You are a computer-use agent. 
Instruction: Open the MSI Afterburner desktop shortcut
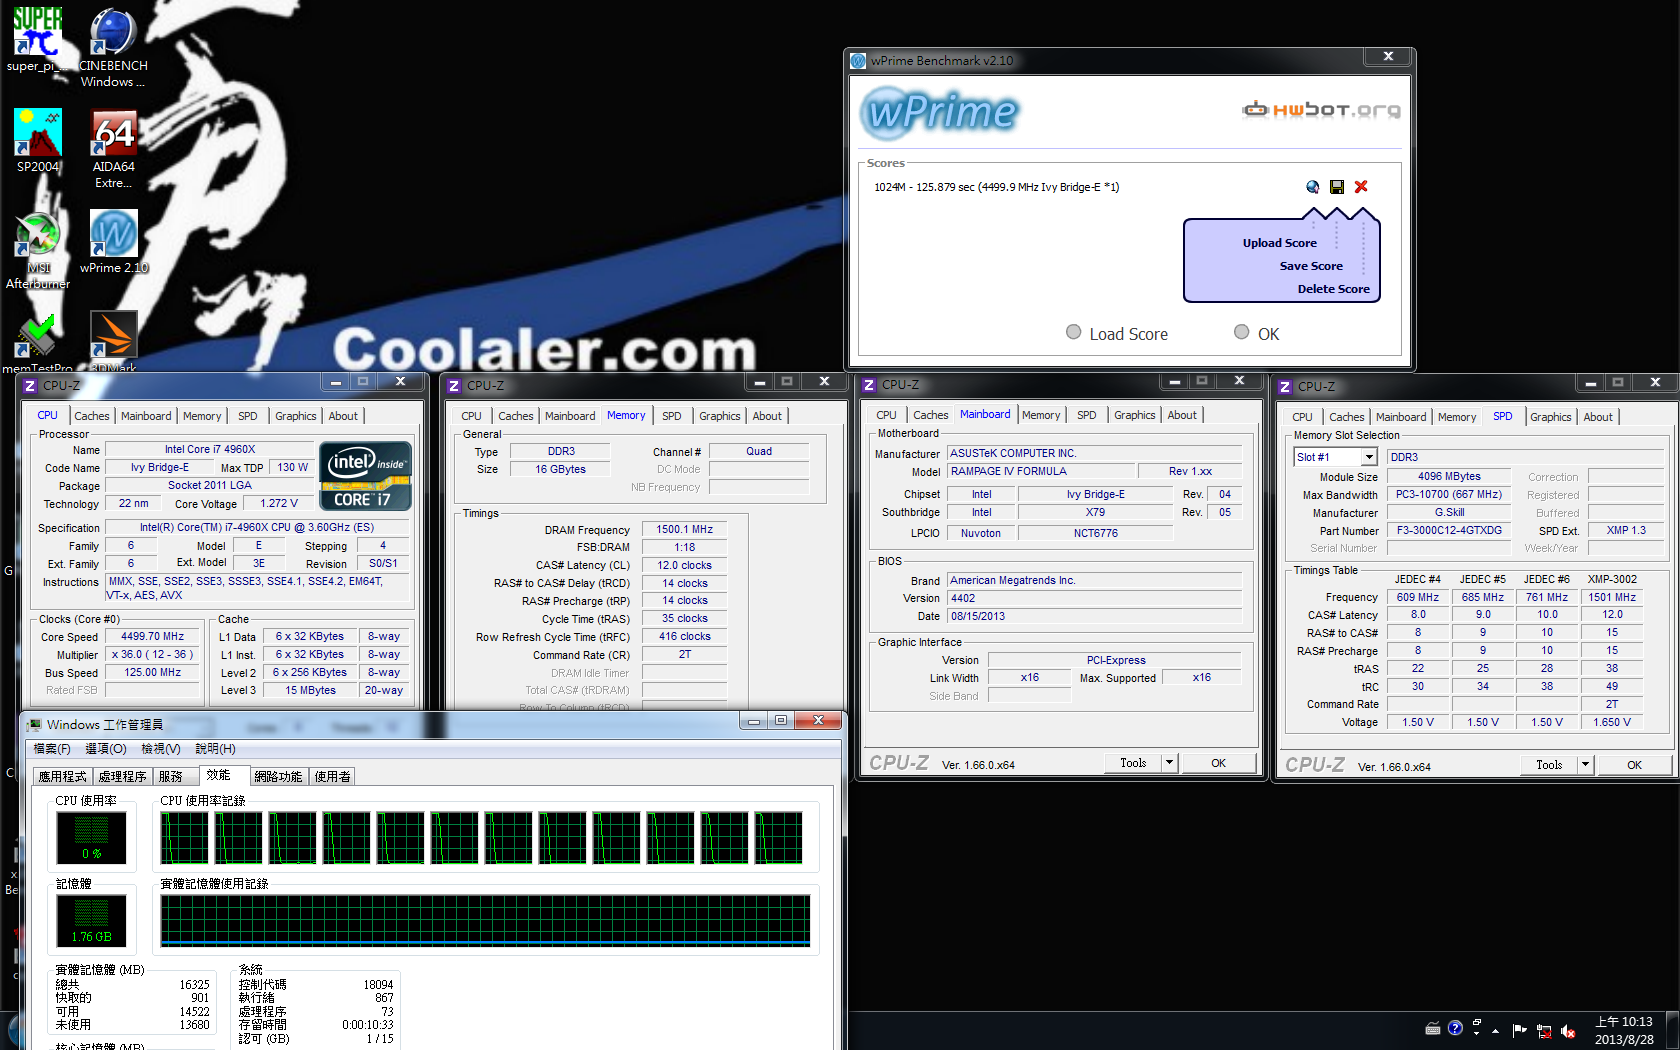click(x=37, y=250)
